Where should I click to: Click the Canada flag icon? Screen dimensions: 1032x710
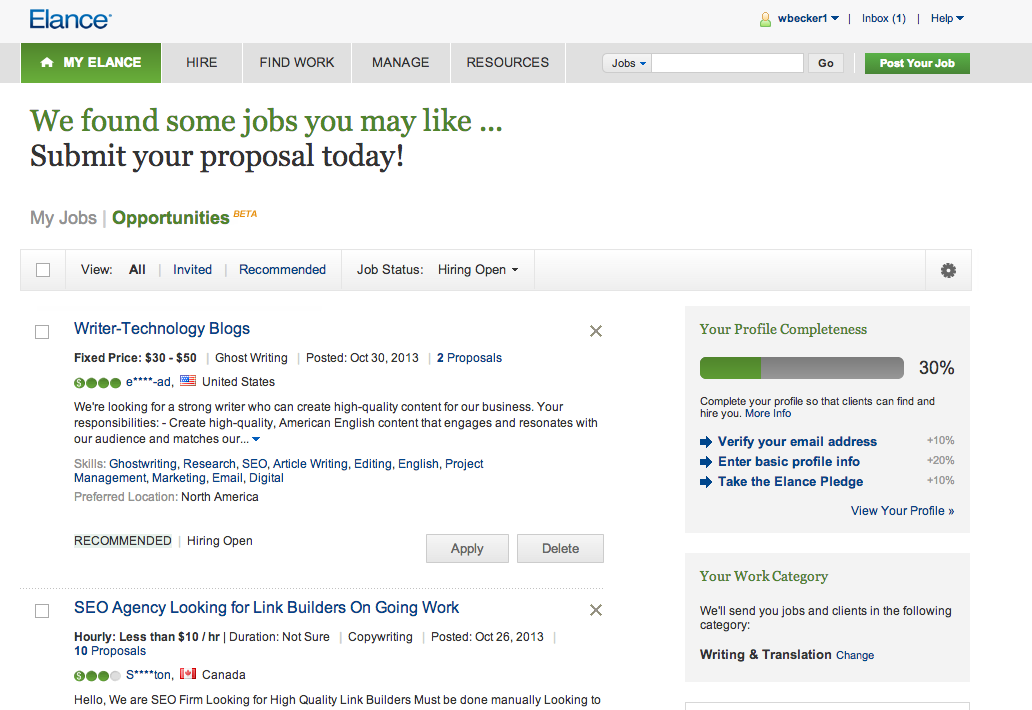(x=188, y=673)
